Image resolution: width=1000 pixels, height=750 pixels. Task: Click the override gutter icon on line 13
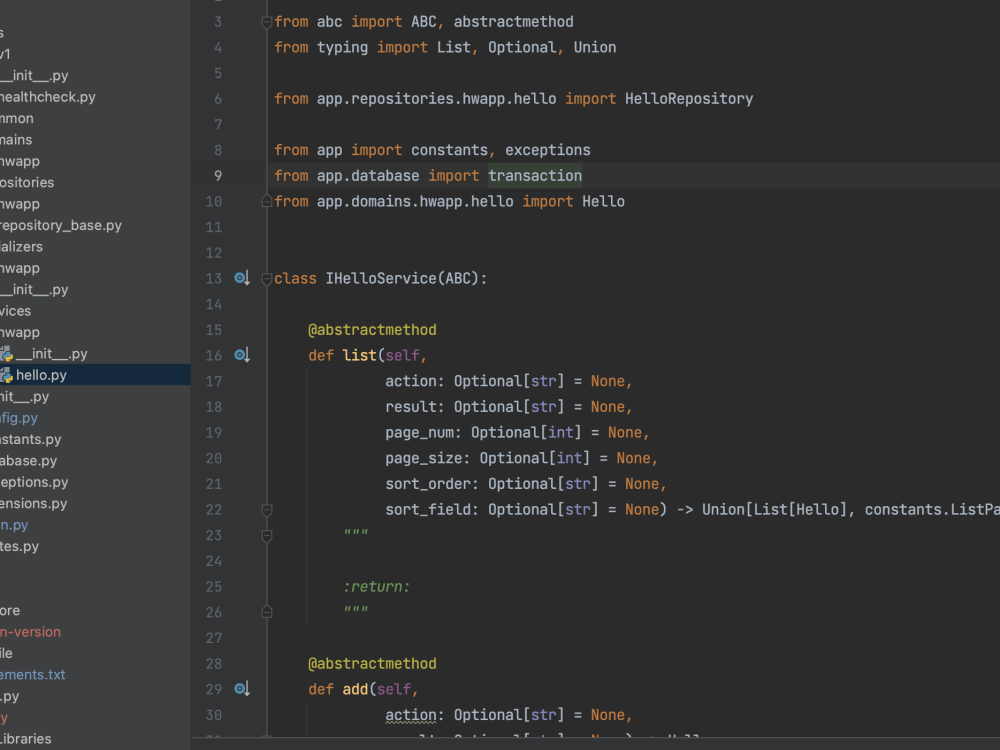point(242,278)
